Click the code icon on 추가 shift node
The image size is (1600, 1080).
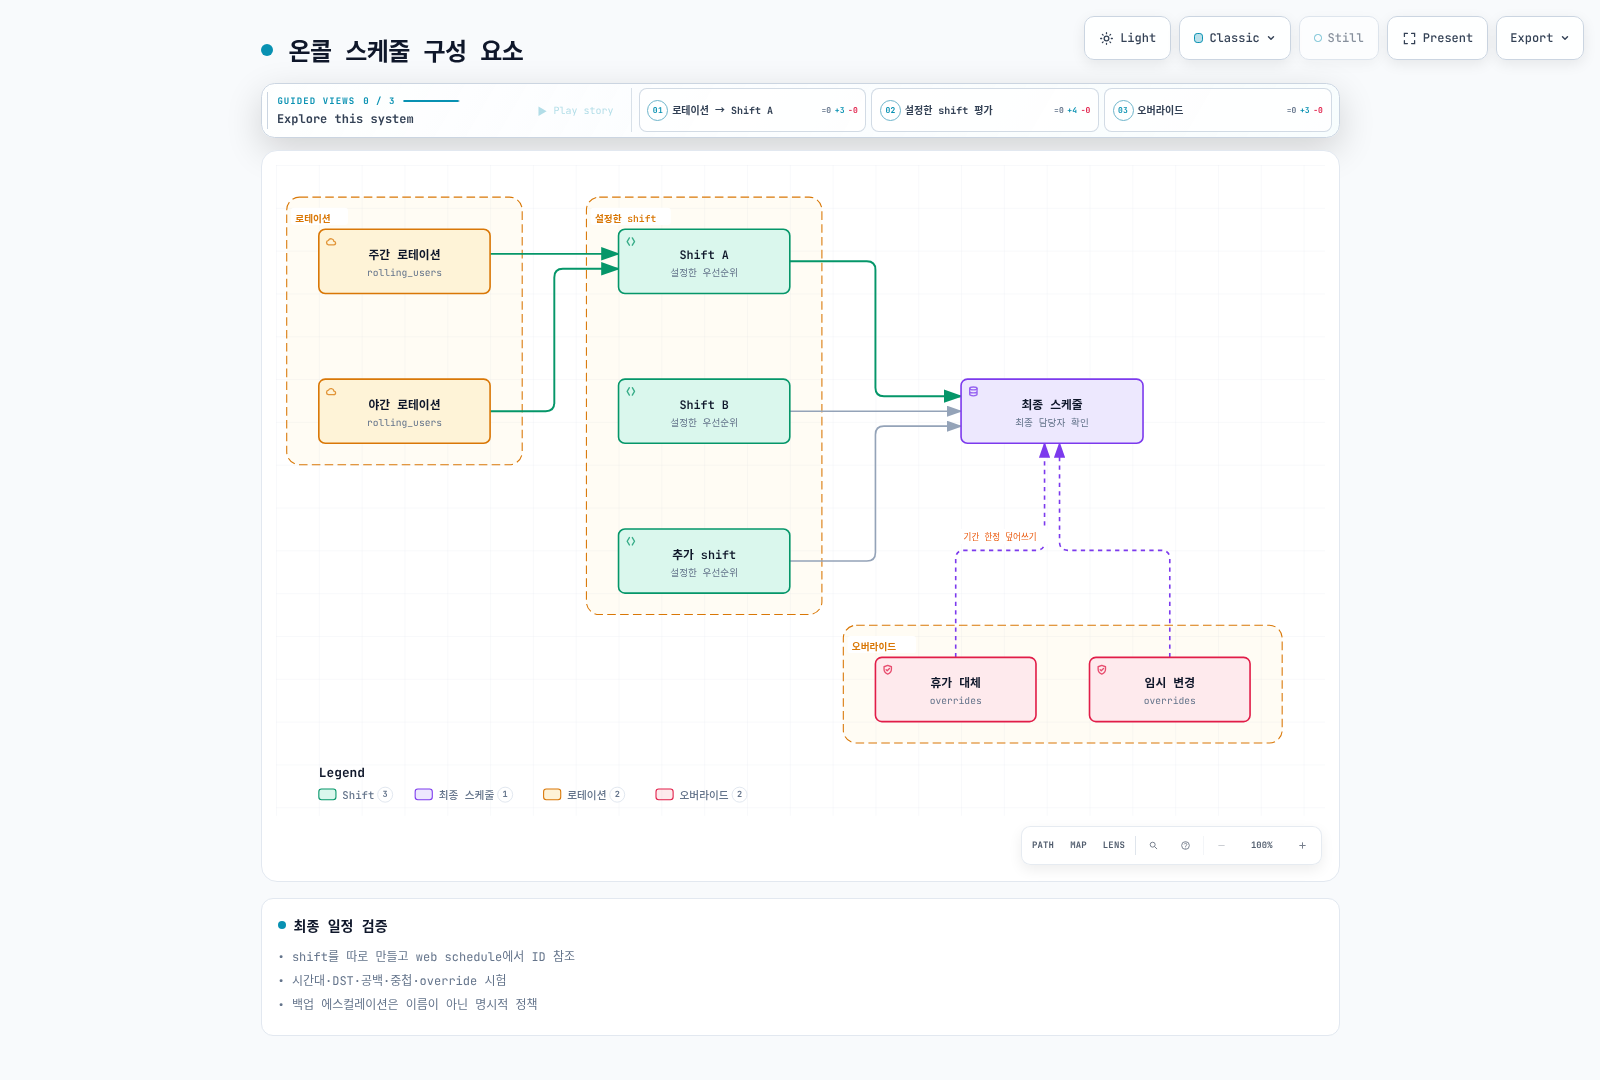(x=631, y=542)
